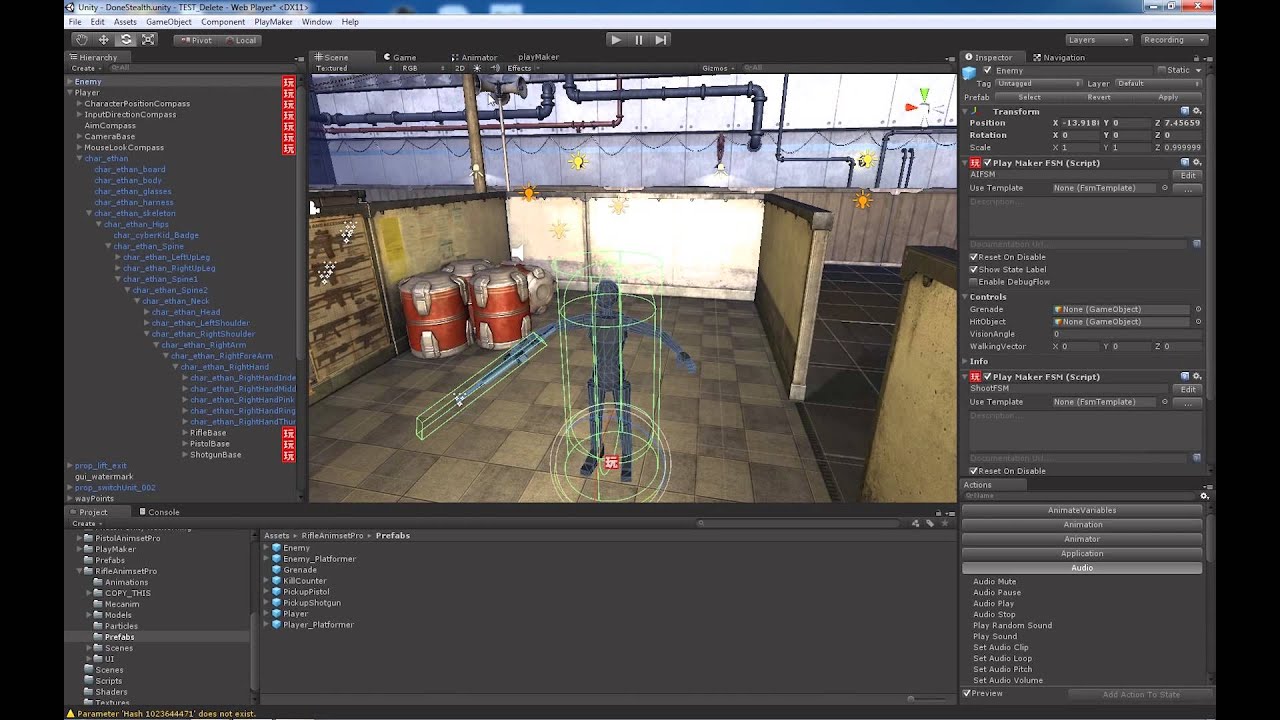Open the Tag dropdown showing Untagged

pos(1039,84)
